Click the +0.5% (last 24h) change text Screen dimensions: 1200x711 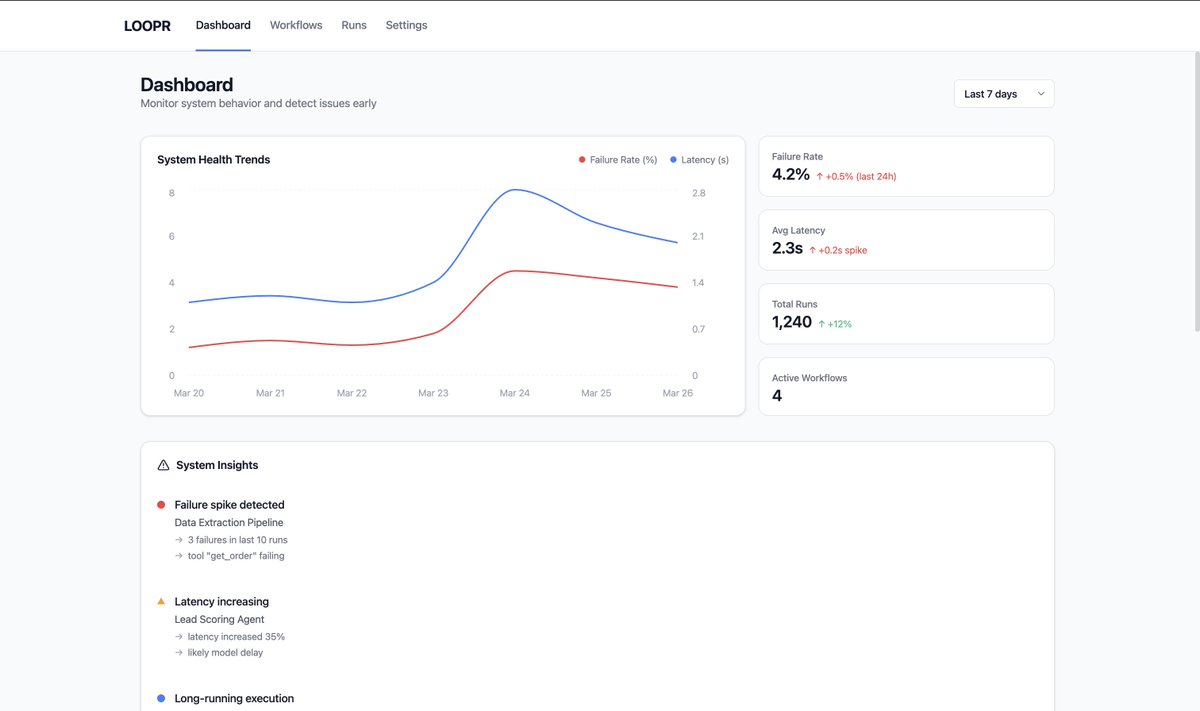pyautogui.click(x=860, y=176)
